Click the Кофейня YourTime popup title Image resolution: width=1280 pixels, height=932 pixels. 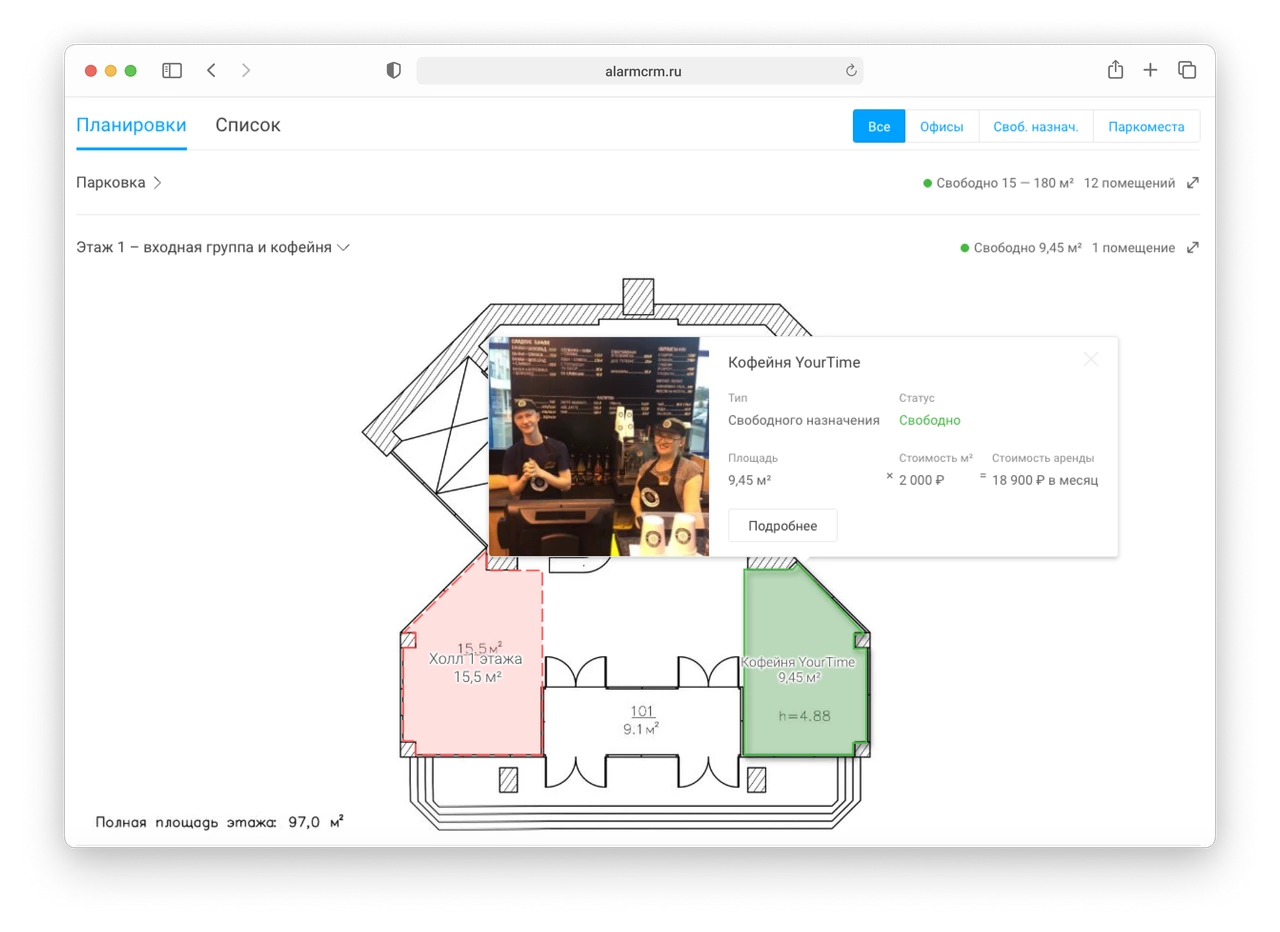tap(794, 363)
